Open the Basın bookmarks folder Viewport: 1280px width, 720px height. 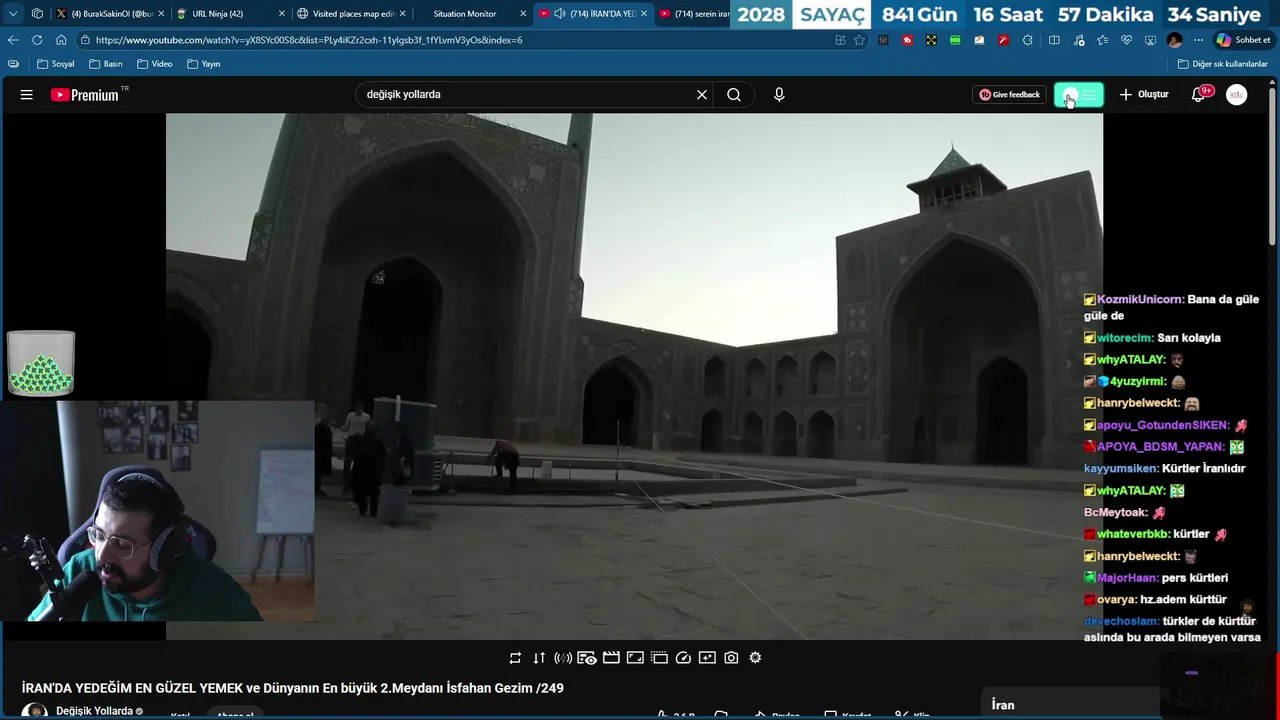point(106,64)
